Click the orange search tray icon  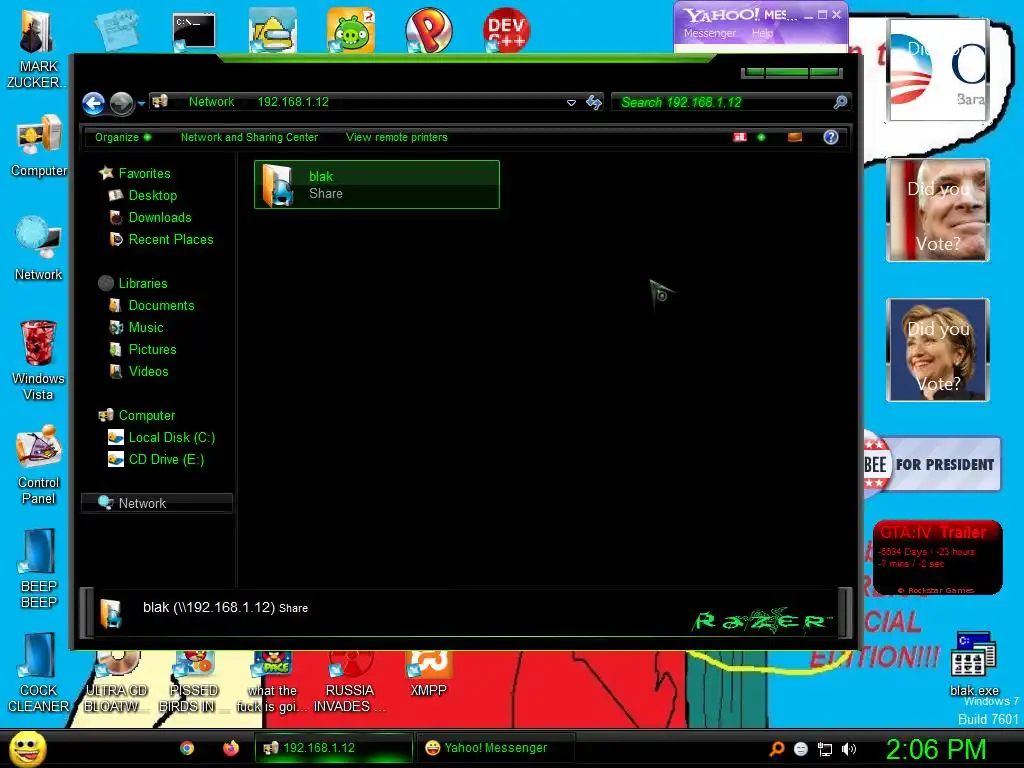pyautogui.click(x=776, y=749)
